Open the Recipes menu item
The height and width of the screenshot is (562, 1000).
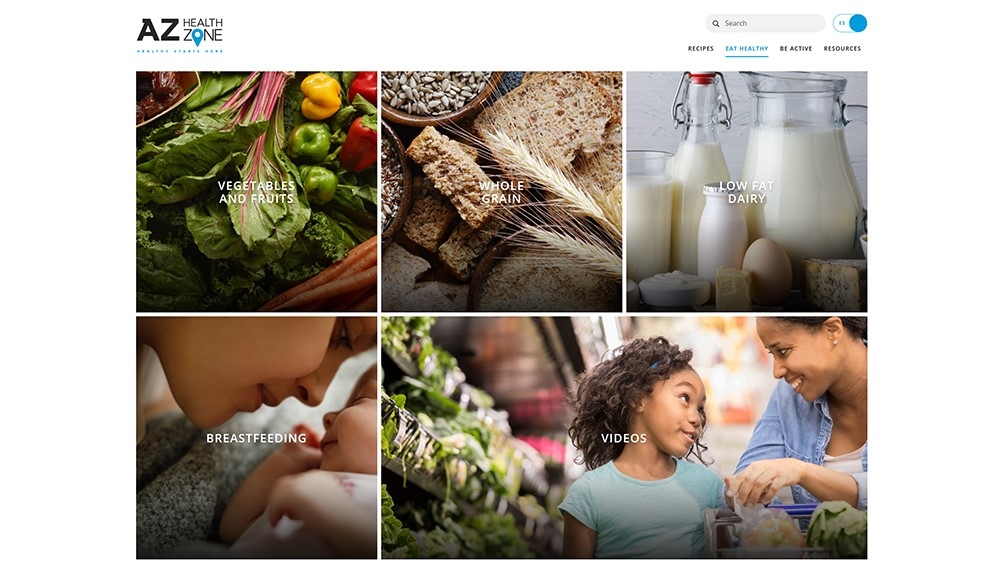700,48
